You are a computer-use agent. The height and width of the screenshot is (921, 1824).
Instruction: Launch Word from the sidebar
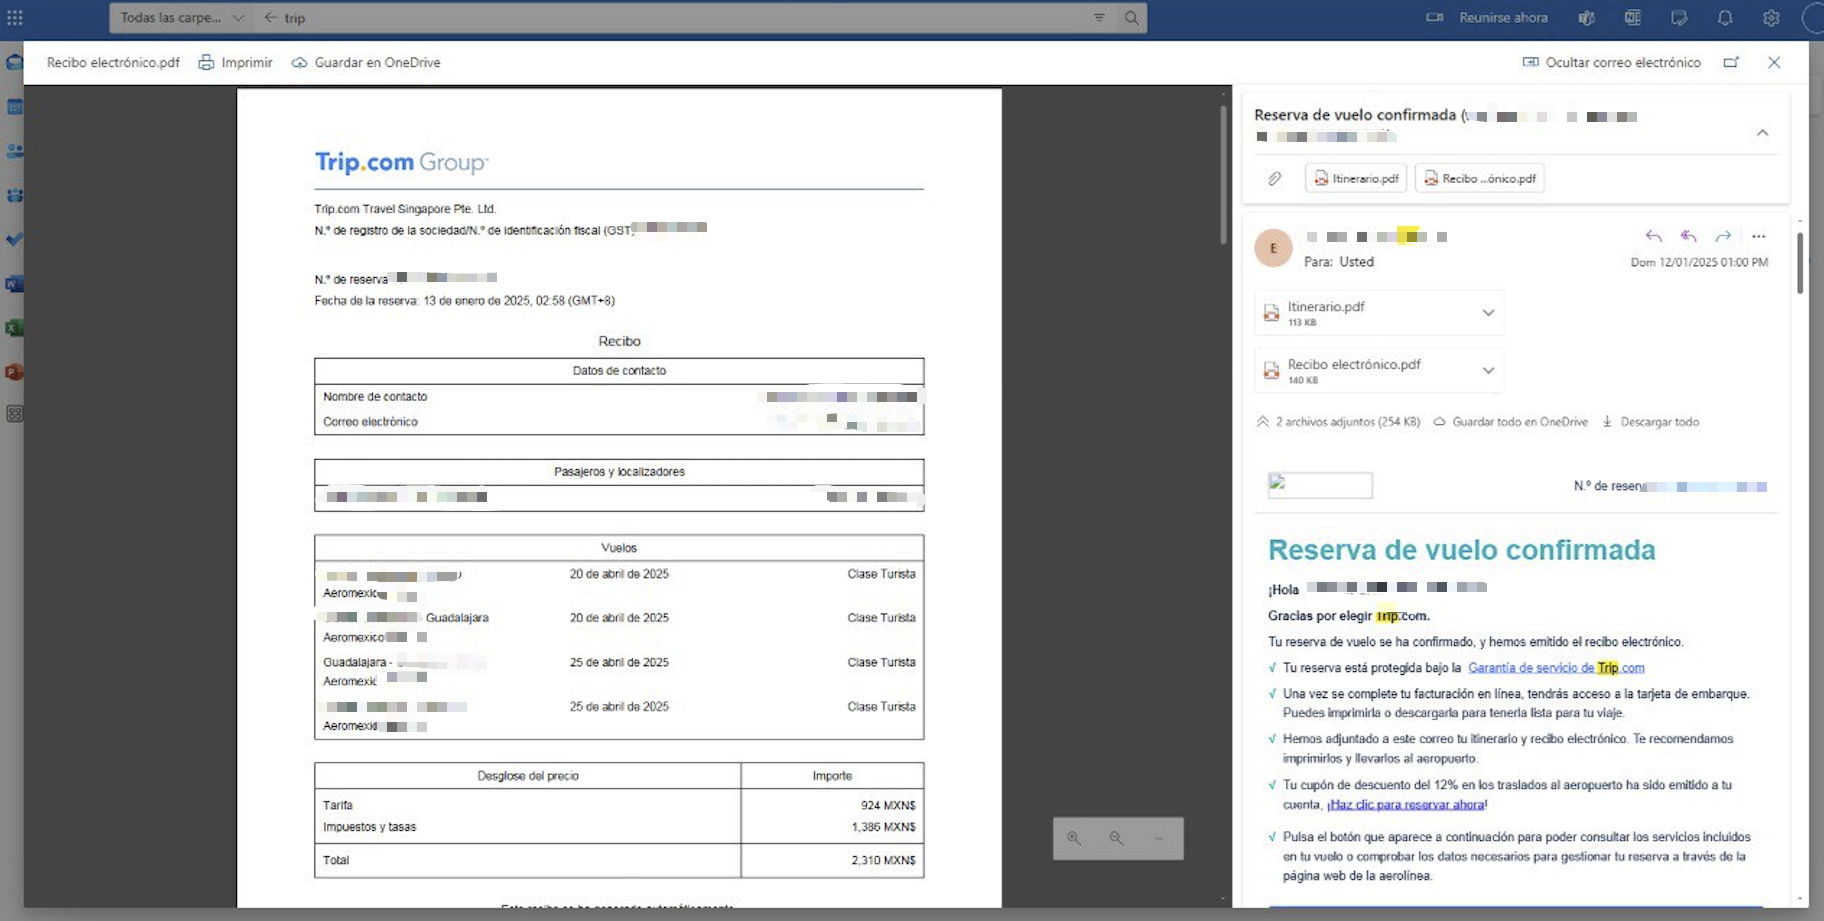tap(15, 284)
